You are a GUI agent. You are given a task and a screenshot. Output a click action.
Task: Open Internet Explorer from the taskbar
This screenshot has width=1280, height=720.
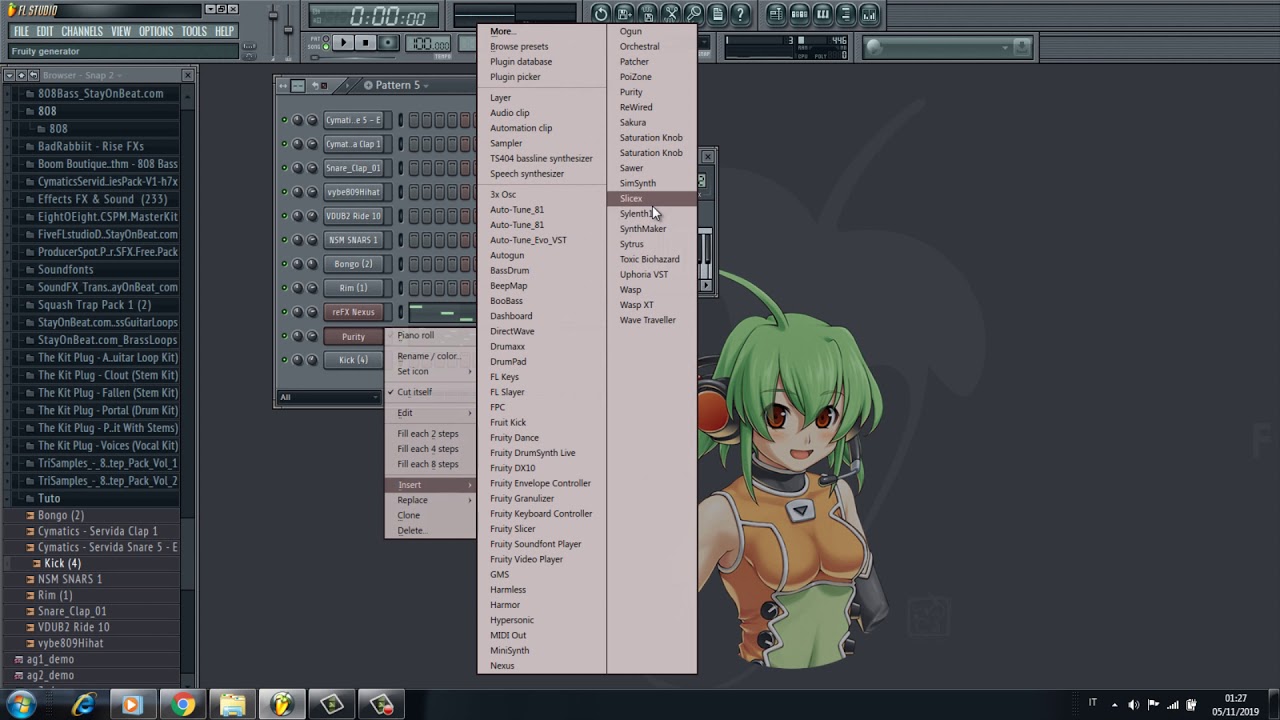[x=83, y=705]
